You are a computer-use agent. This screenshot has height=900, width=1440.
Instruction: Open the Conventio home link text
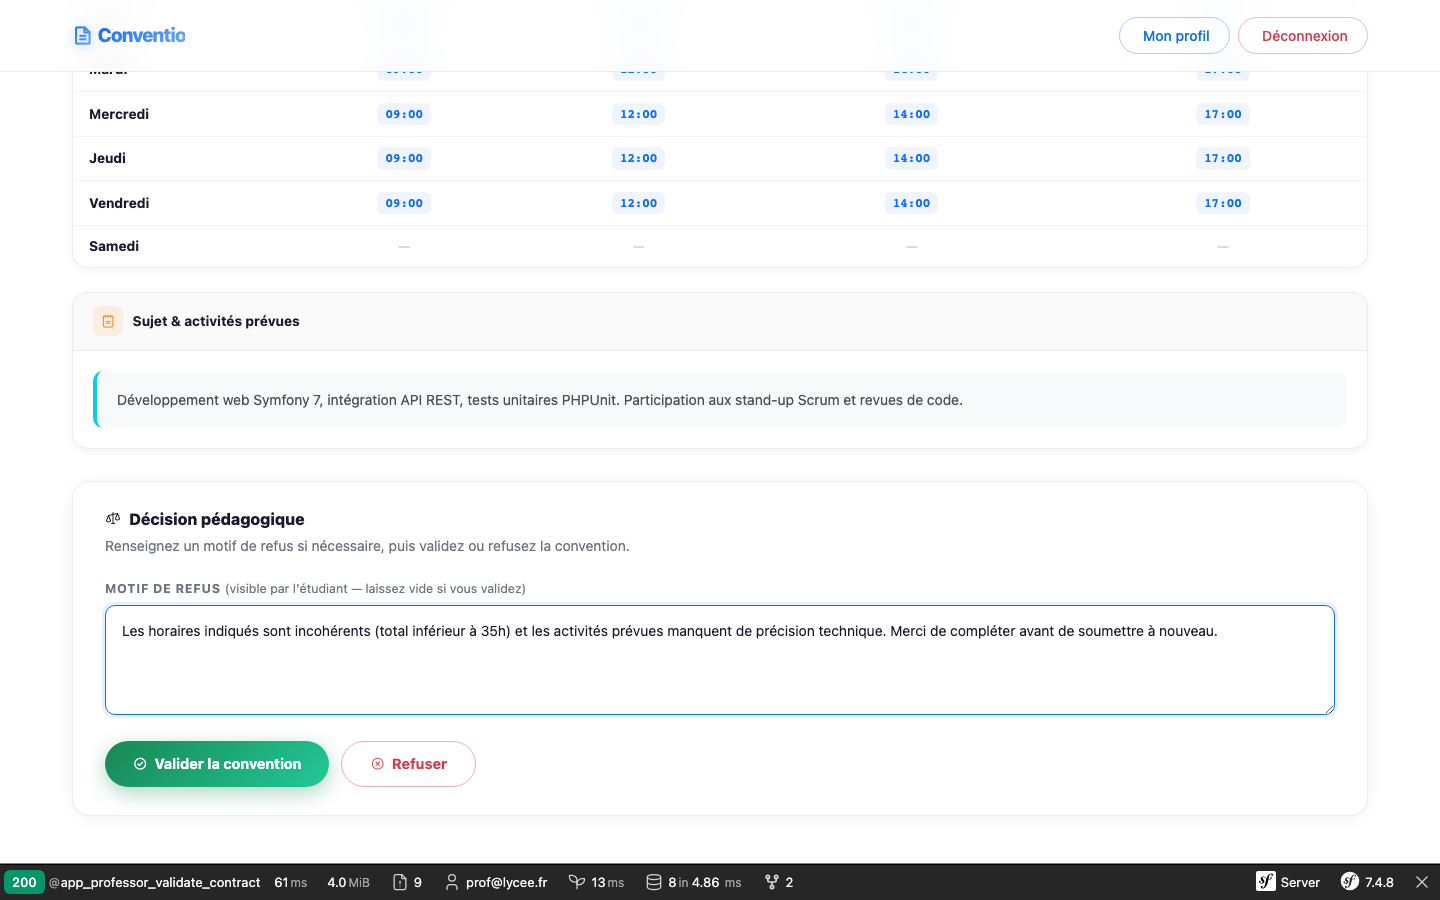(x=141, y=36)
